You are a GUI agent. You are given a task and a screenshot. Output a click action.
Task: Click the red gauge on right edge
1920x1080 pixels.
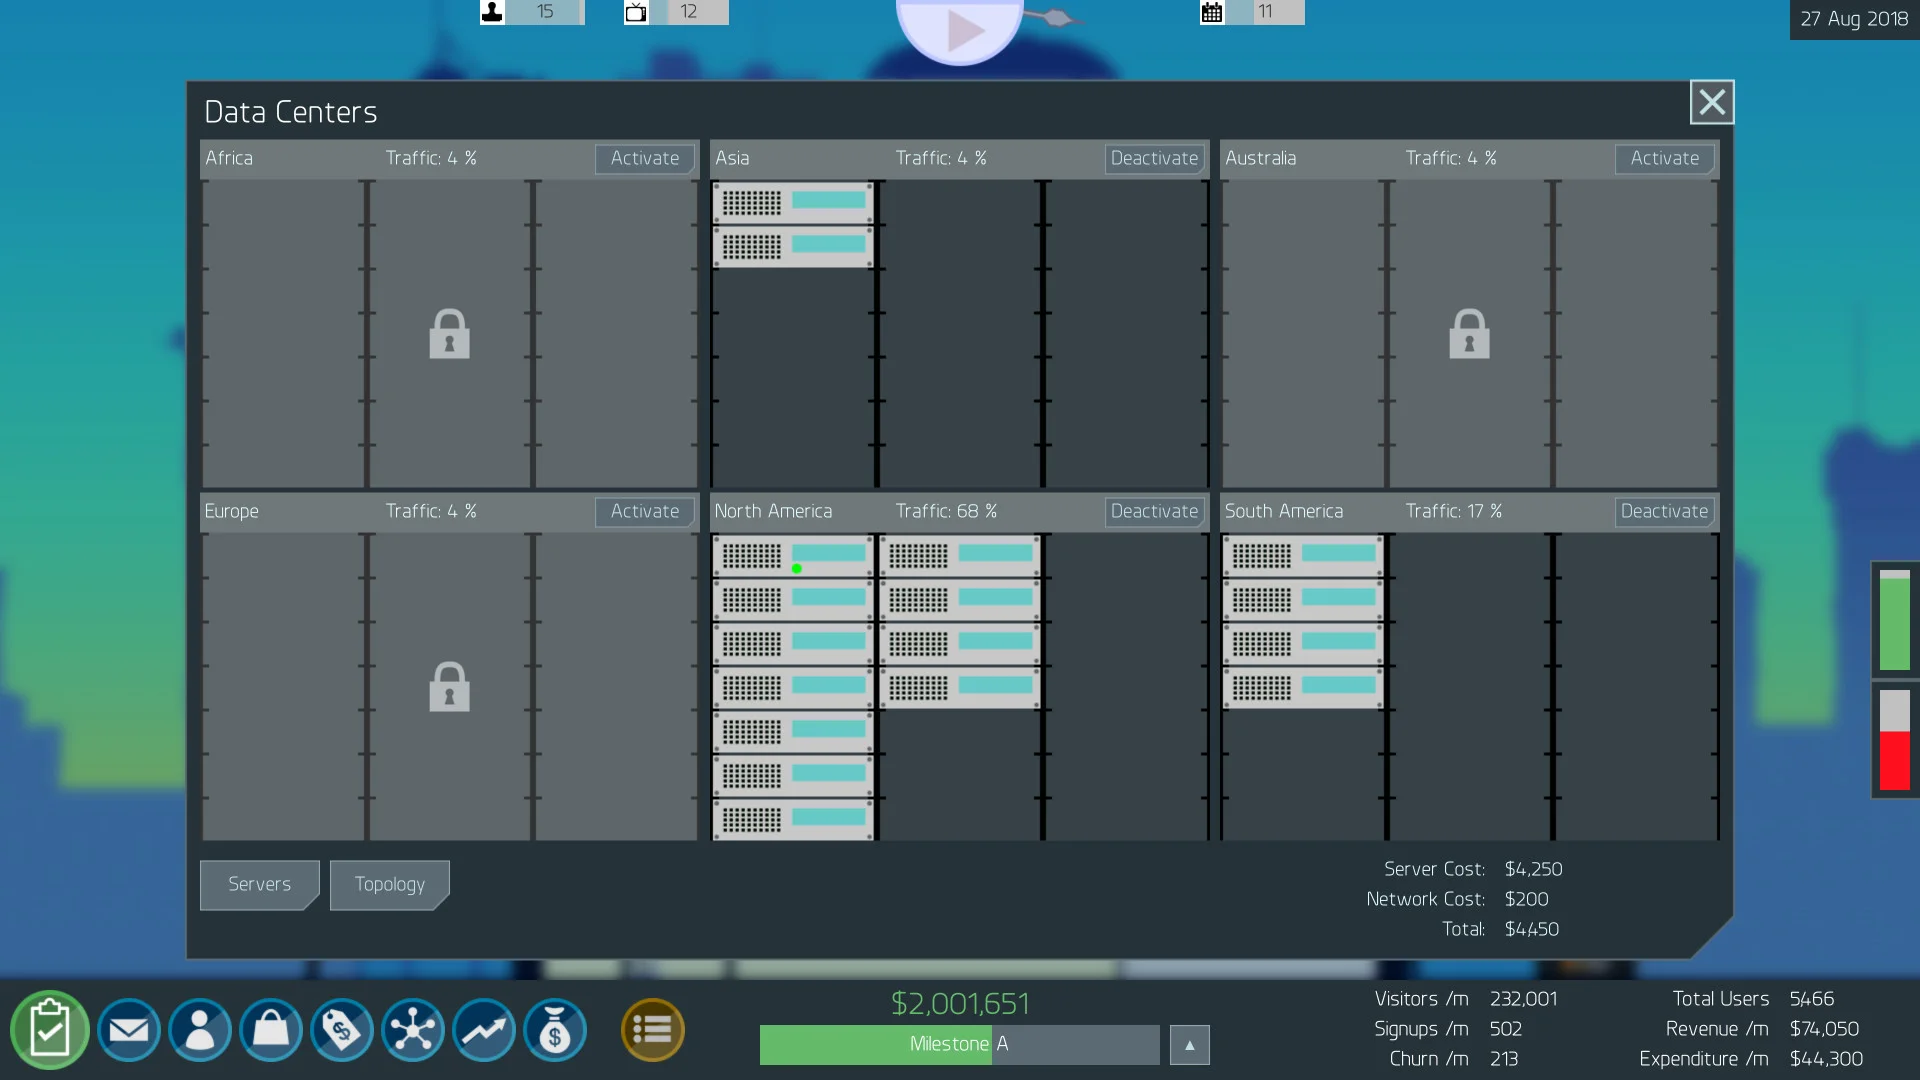(1894, 740)
